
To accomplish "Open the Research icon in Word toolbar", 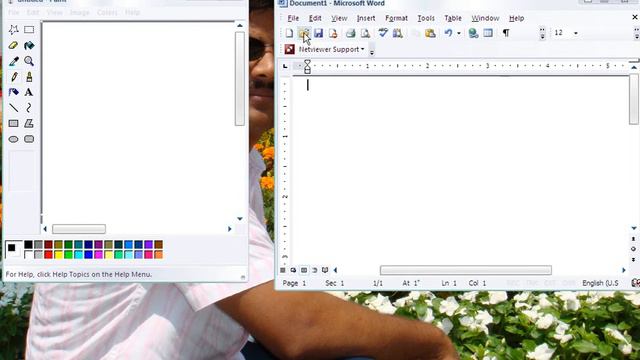I will tap(398, 33).
